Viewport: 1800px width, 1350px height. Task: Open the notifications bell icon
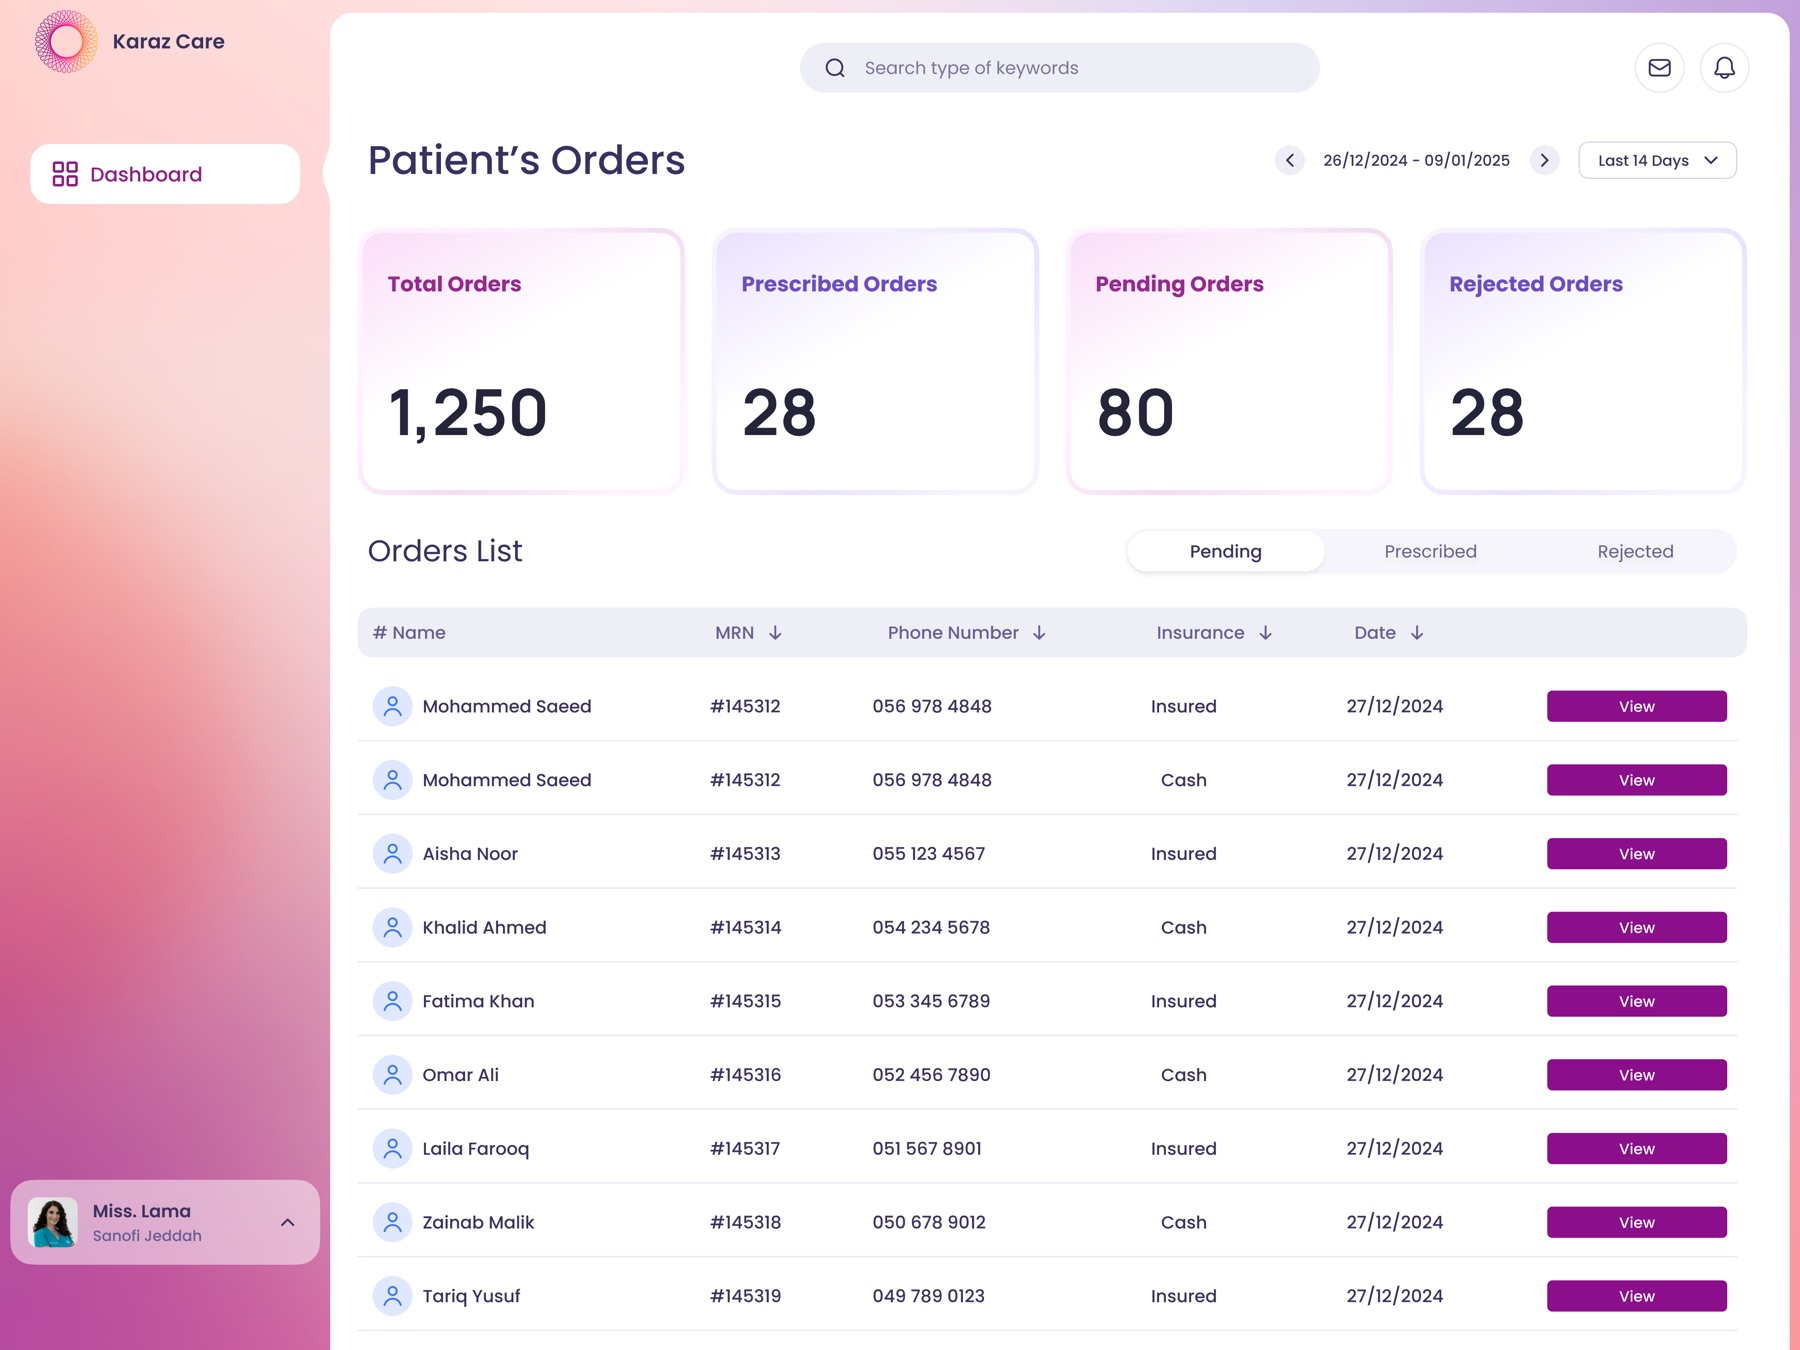pos(1725,68)
